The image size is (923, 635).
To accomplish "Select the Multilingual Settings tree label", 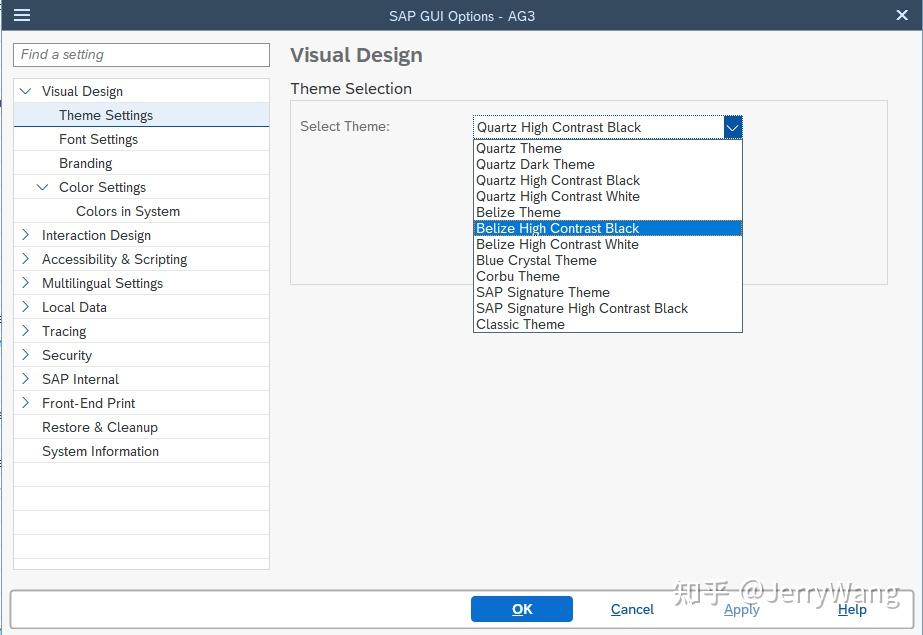I will [102, 284].
